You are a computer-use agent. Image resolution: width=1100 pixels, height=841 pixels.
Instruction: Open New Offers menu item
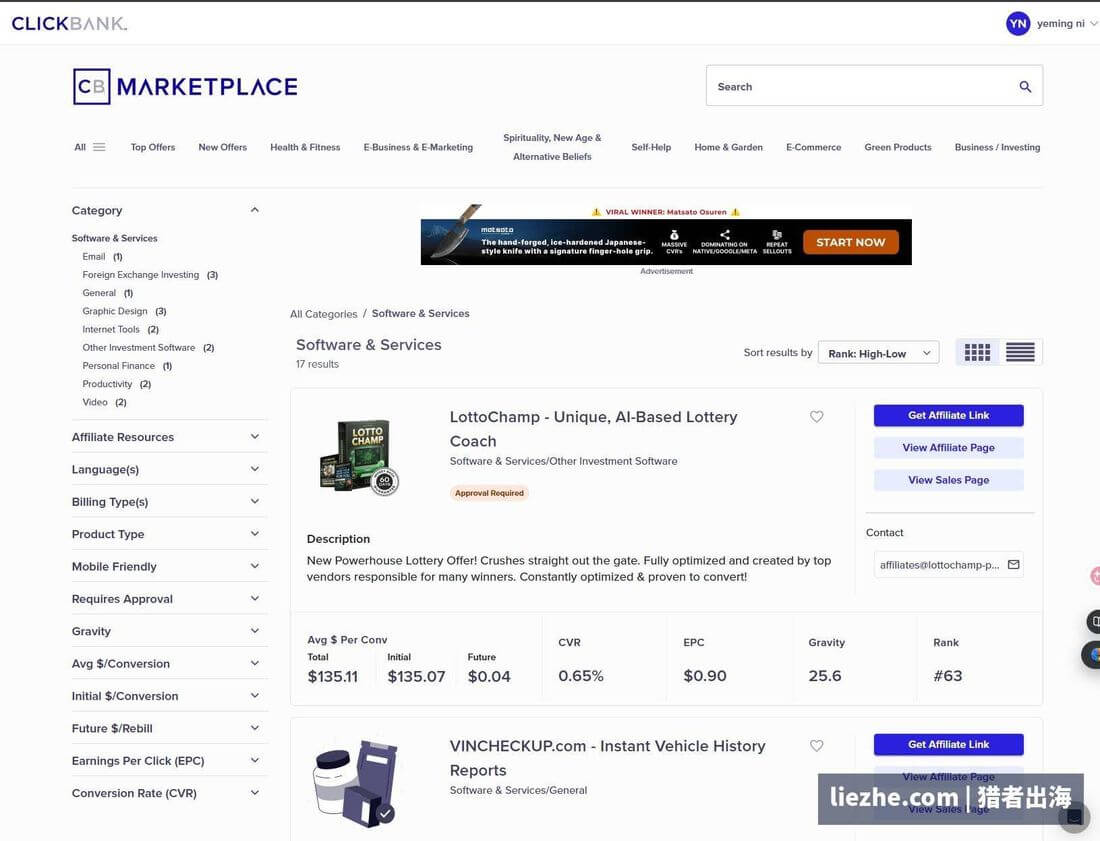tap(222, 147)
